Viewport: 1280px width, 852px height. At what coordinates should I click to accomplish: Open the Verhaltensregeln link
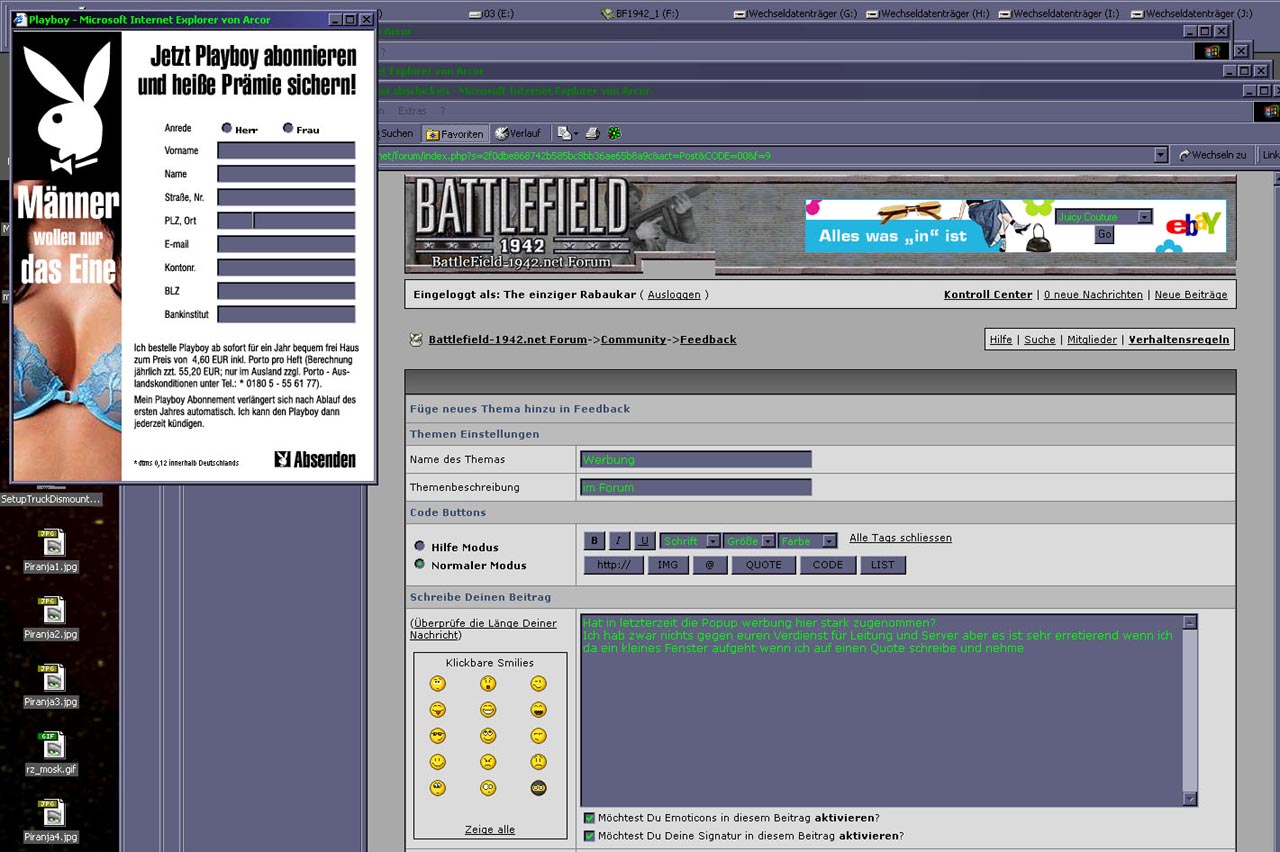(x=1179, y=340)
